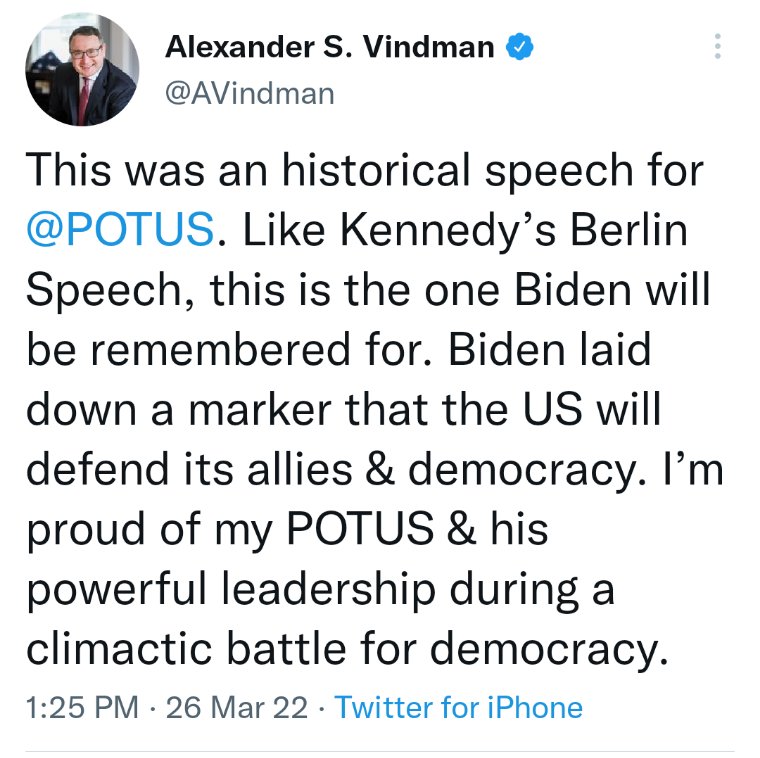Visit the @AVindman handle
The image size is (760, 758).
250,94
